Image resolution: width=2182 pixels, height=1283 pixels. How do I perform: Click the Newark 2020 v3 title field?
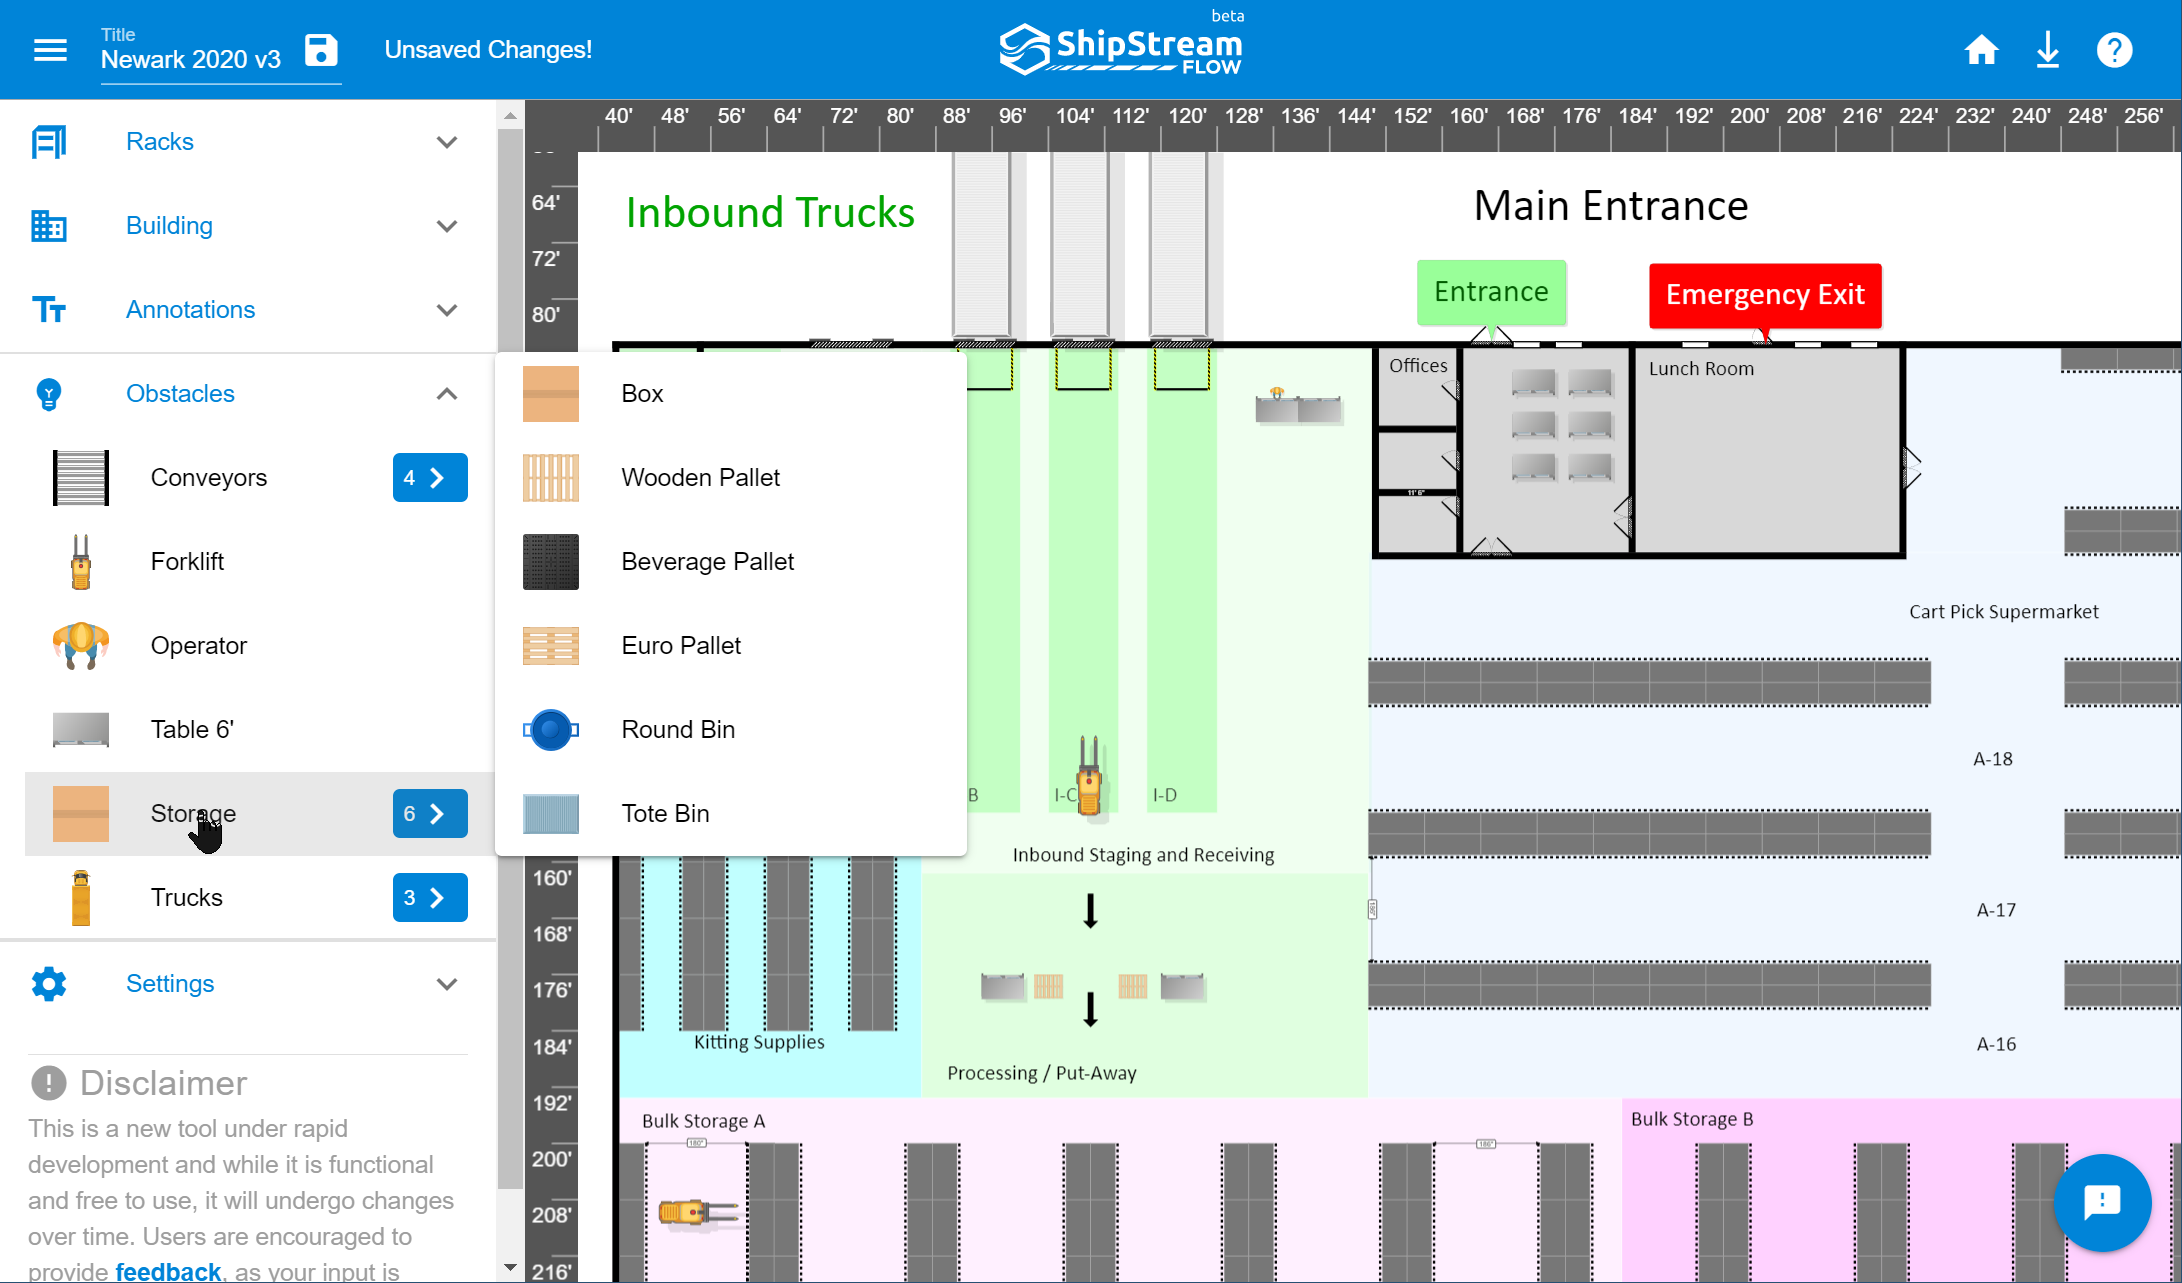coord(191,60)
